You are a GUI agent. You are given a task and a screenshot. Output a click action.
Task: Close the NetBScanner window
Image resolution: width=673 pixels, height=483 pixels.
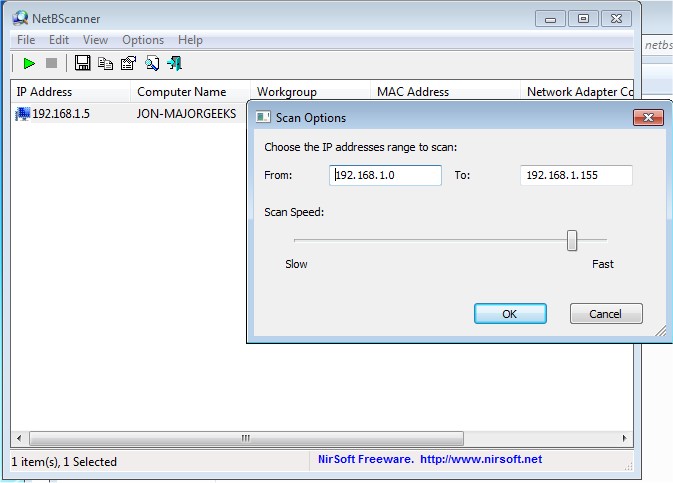tap(616, 19)
